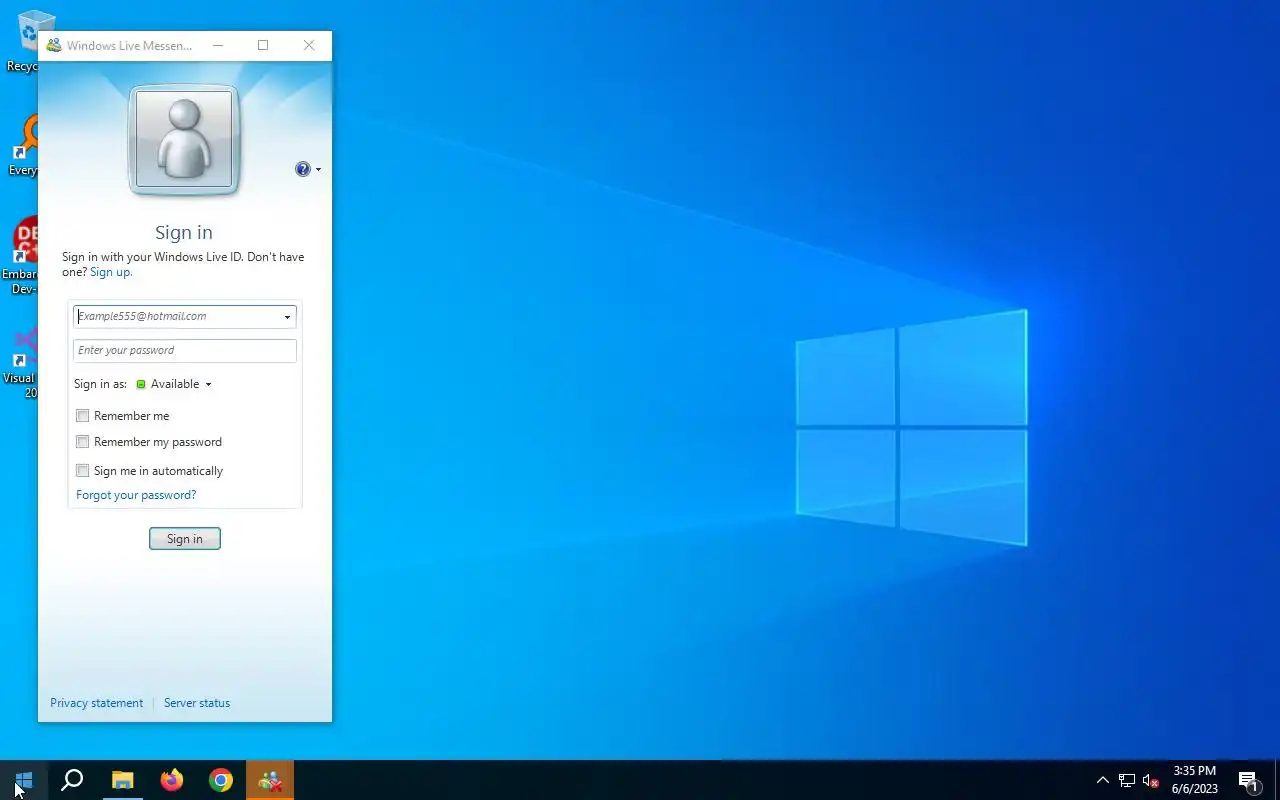
Task: Open the notification center icon
Action: tap(1248, 780)
